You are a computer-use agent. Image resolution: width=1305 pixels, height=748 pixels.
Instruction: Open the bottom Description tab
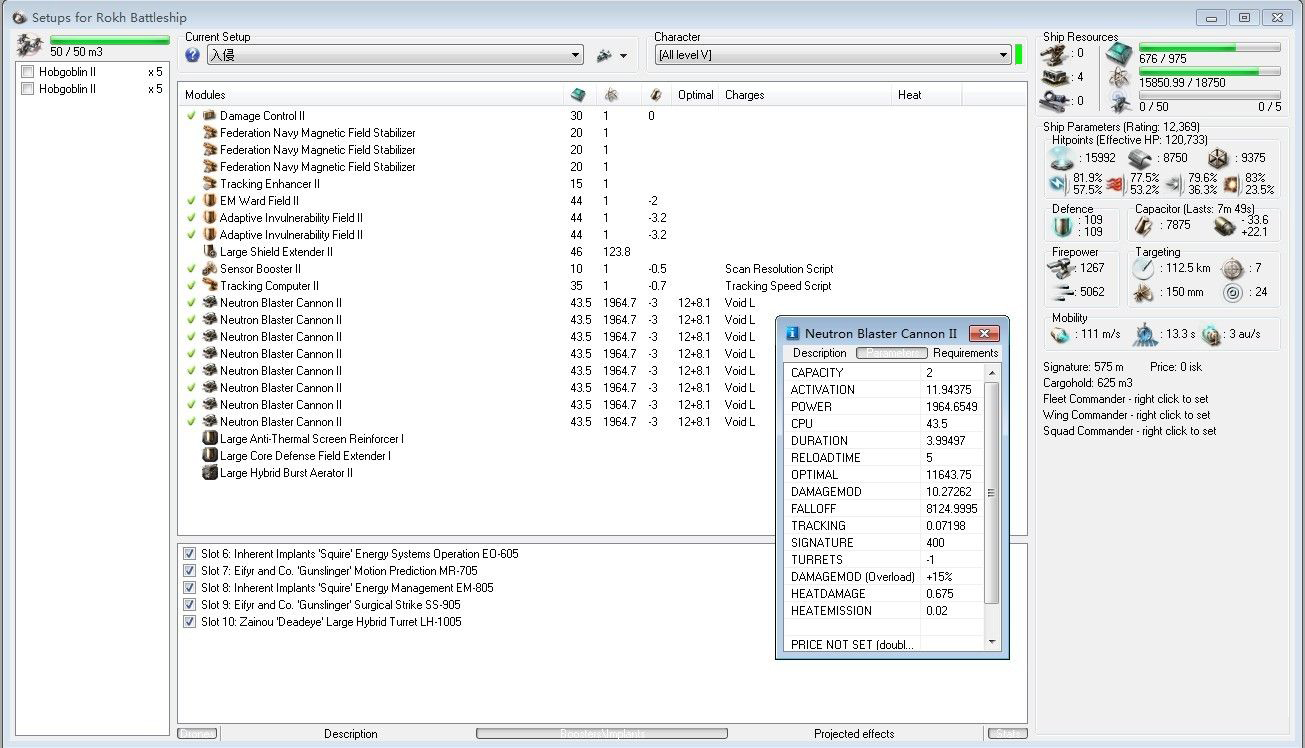coord(351,734)
